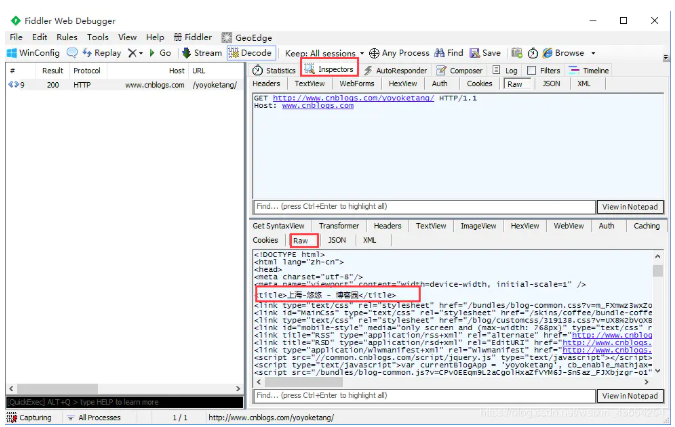Viewport: 675px width, 427px height.
Task: Switch to the Filters tab
Action: (x=544, y=70)
